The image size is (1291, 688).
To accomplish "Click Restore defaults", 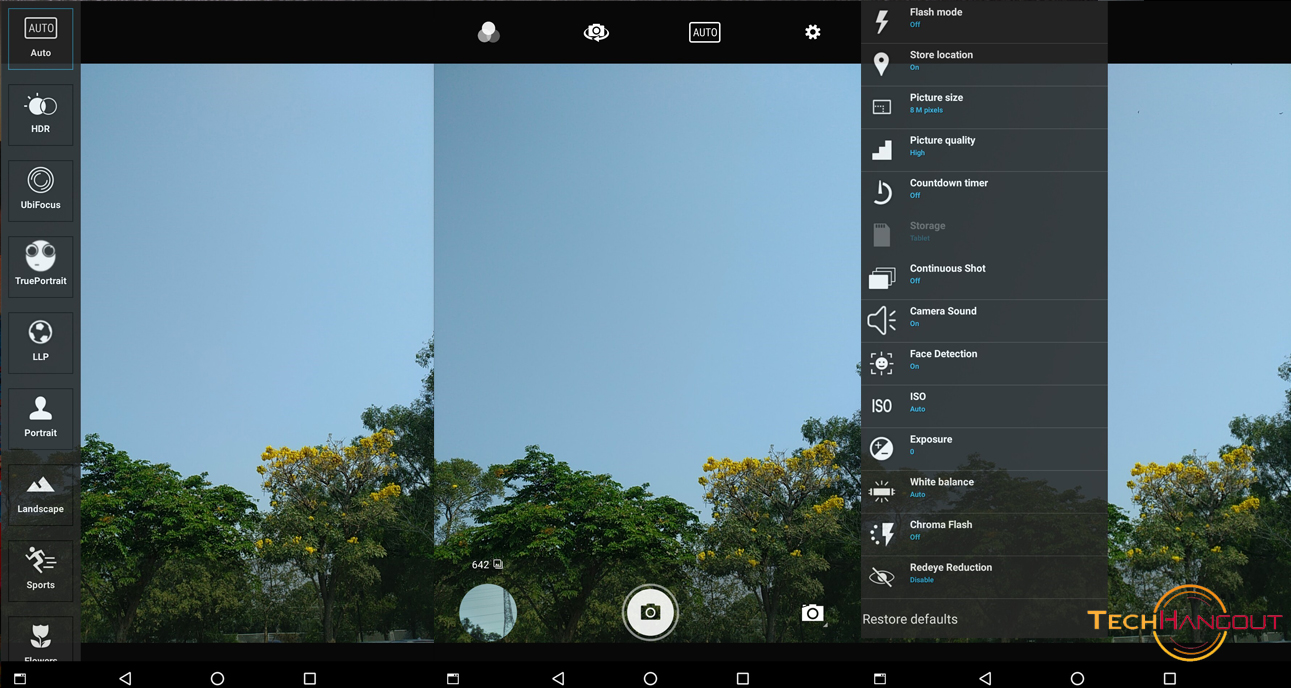I will pos(910,619).
